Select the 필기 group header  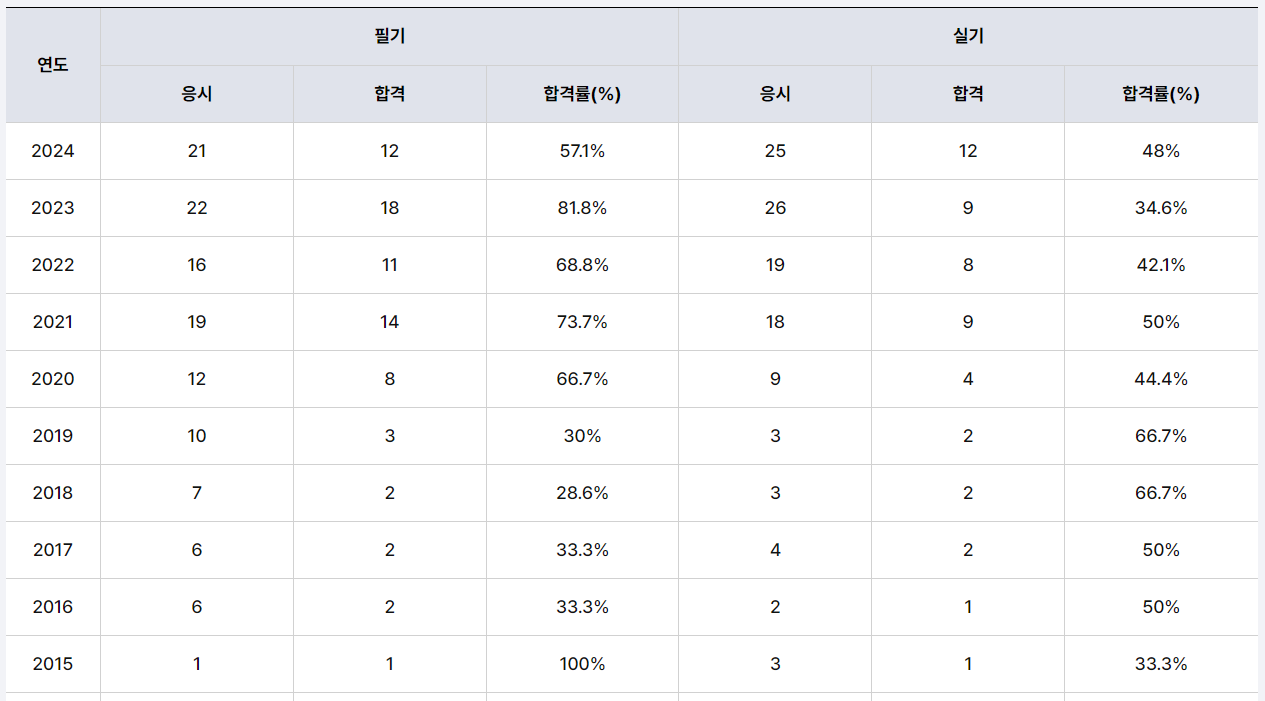pyautogui.click(x=389, y=37)
